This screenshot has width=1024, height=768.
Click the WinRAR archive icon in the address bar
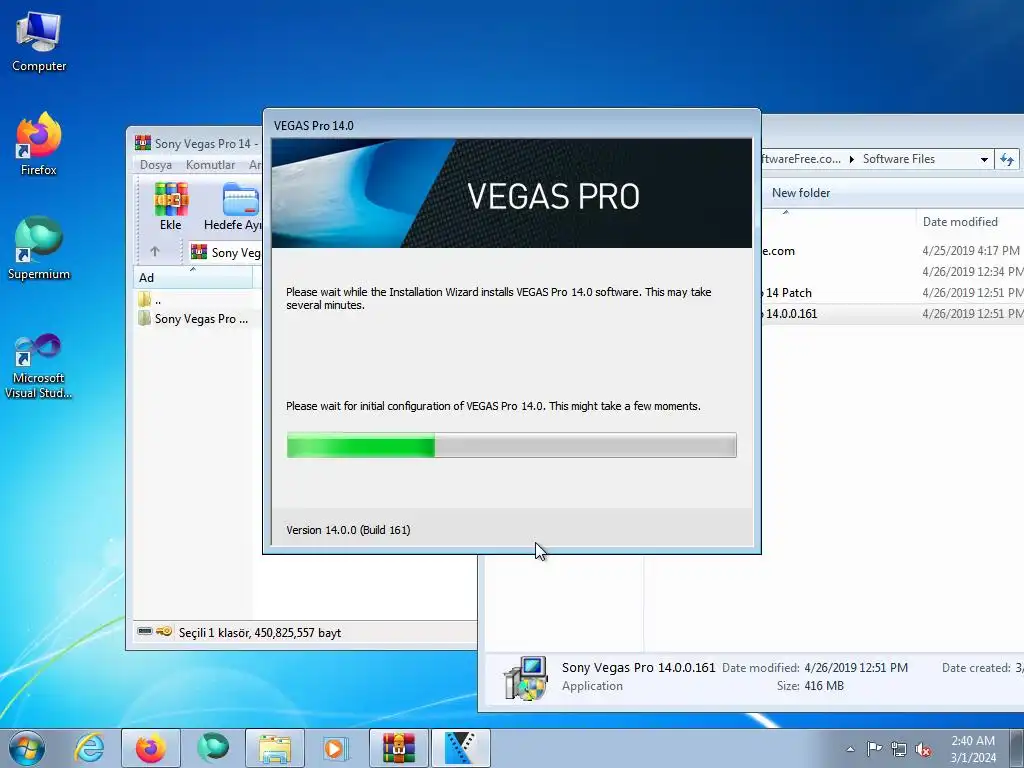(x=199, y=252)
